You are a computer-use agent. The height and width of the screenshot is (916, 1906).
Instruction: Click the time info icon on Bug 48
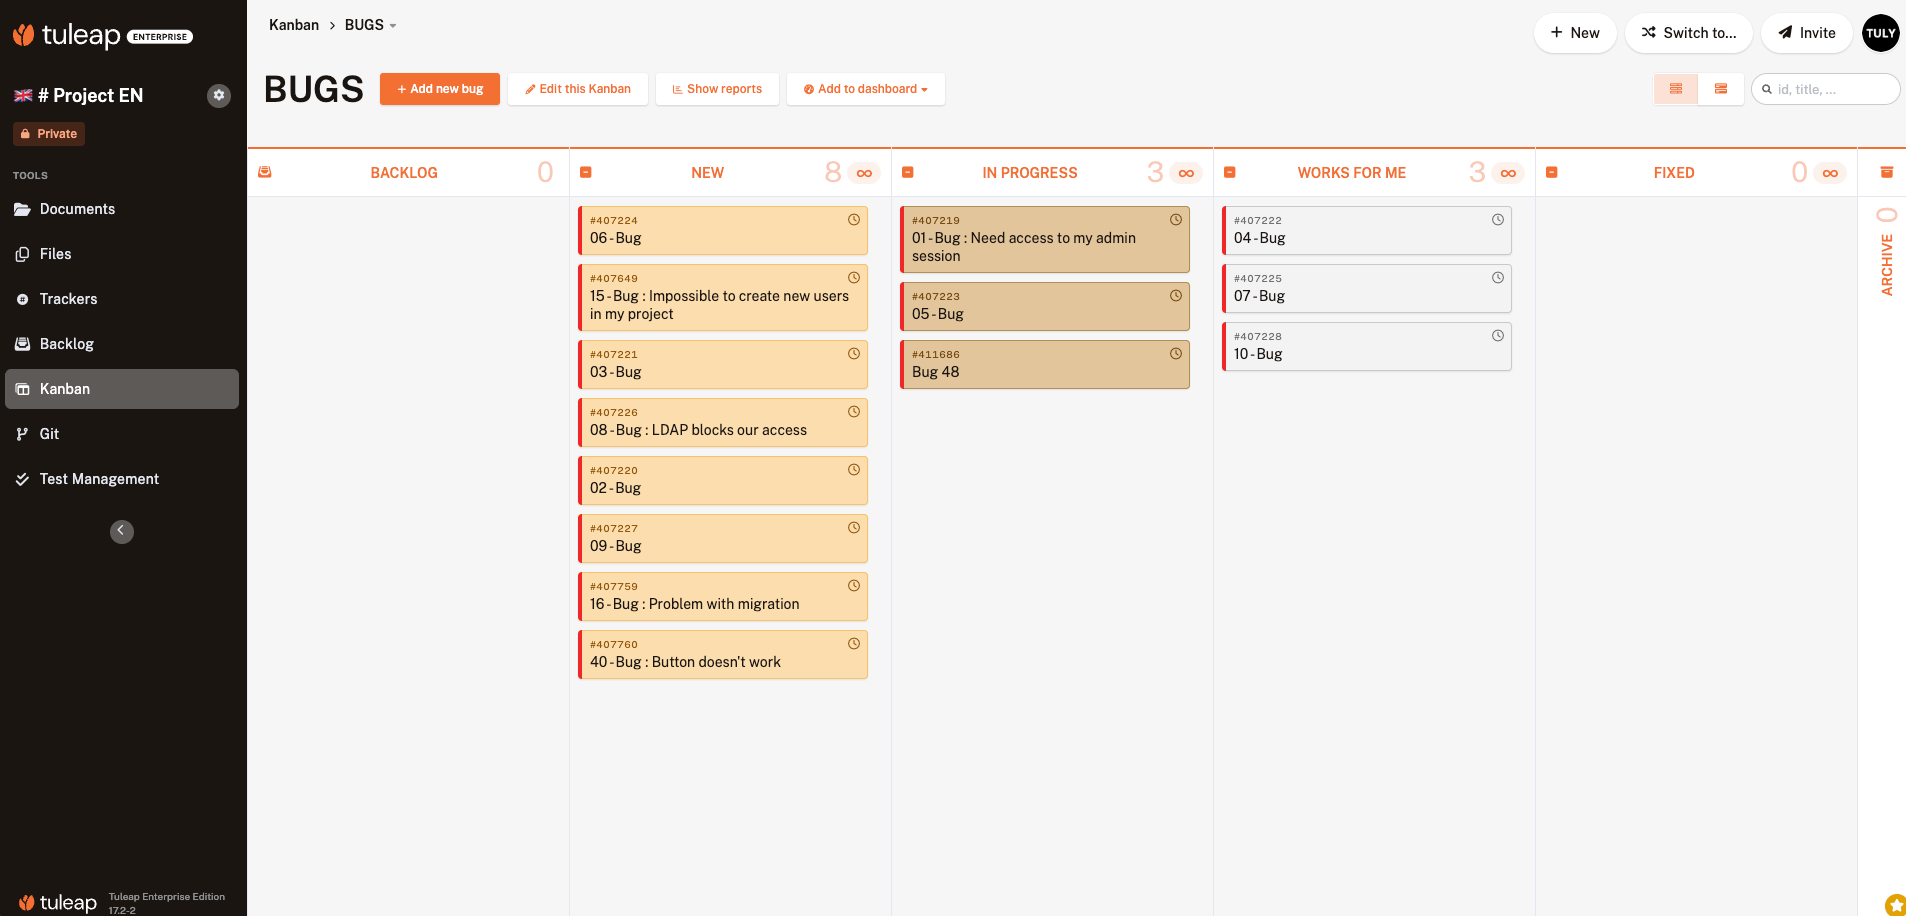1176,354
